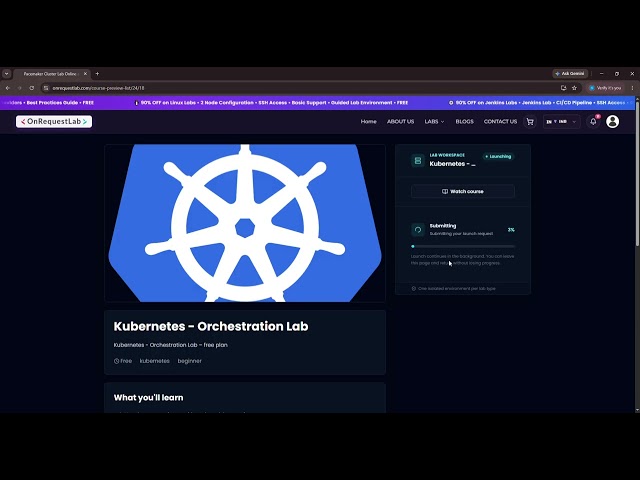Click the Linux Labs promo banner text
Screen dimensions: 640x480
[271, 103]
